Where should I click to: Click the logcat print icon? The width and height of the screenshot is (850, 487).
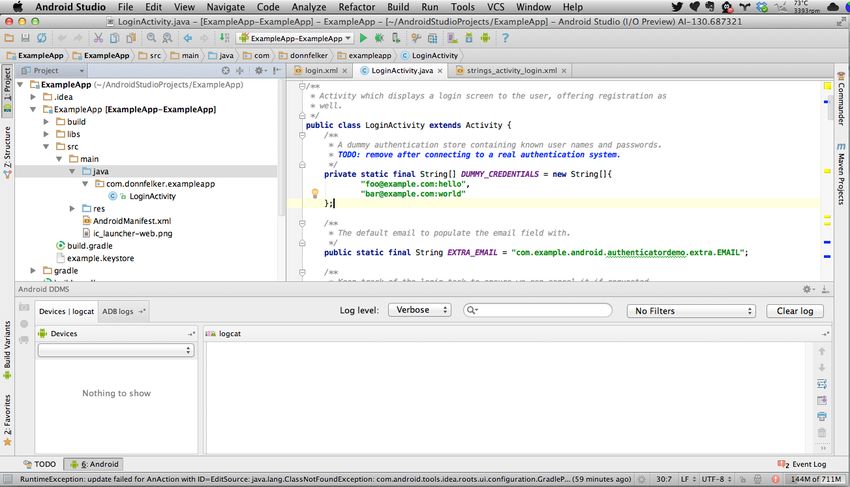click(822, 416)
